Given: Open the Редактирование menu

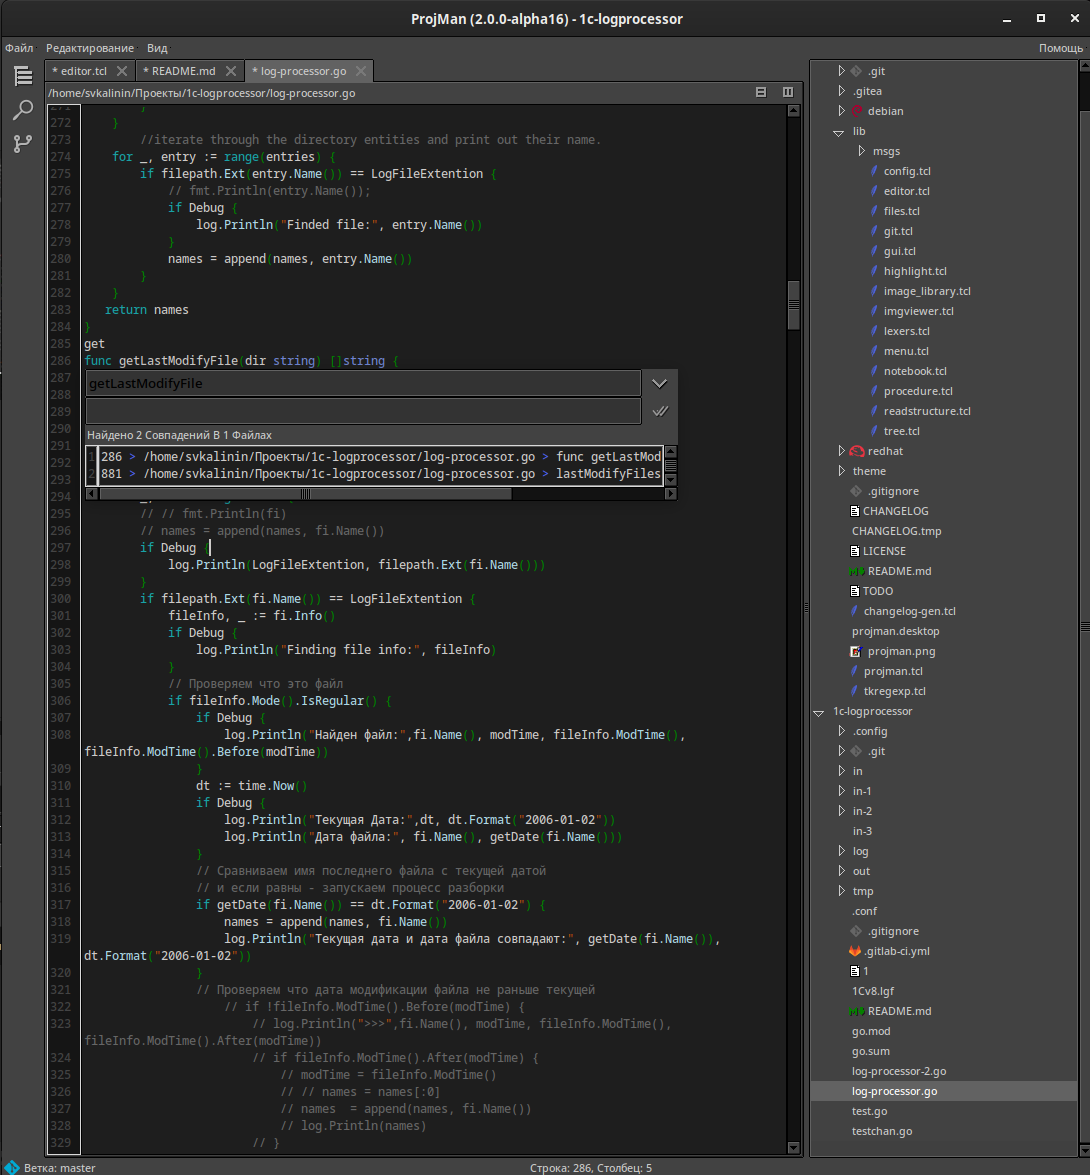Looking at the screenshot, I should point(90,48).
